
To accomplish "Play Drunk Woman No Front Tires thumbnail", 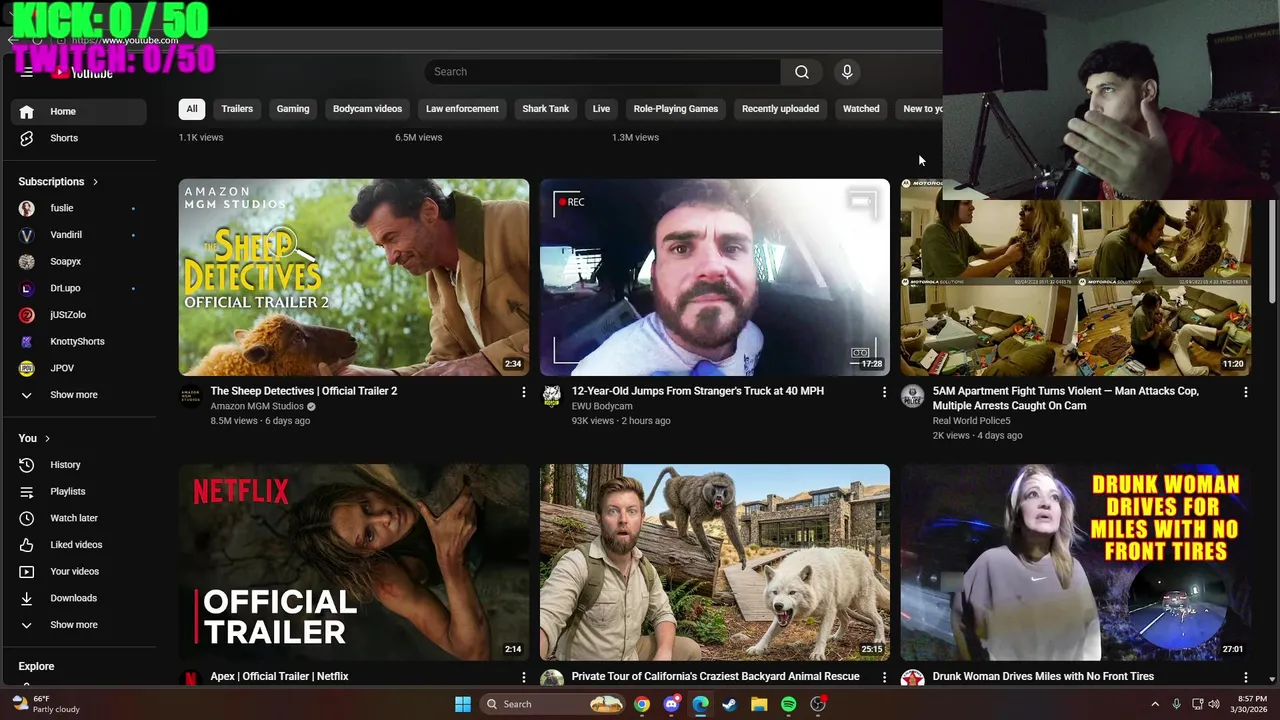I will [1075, 562].
